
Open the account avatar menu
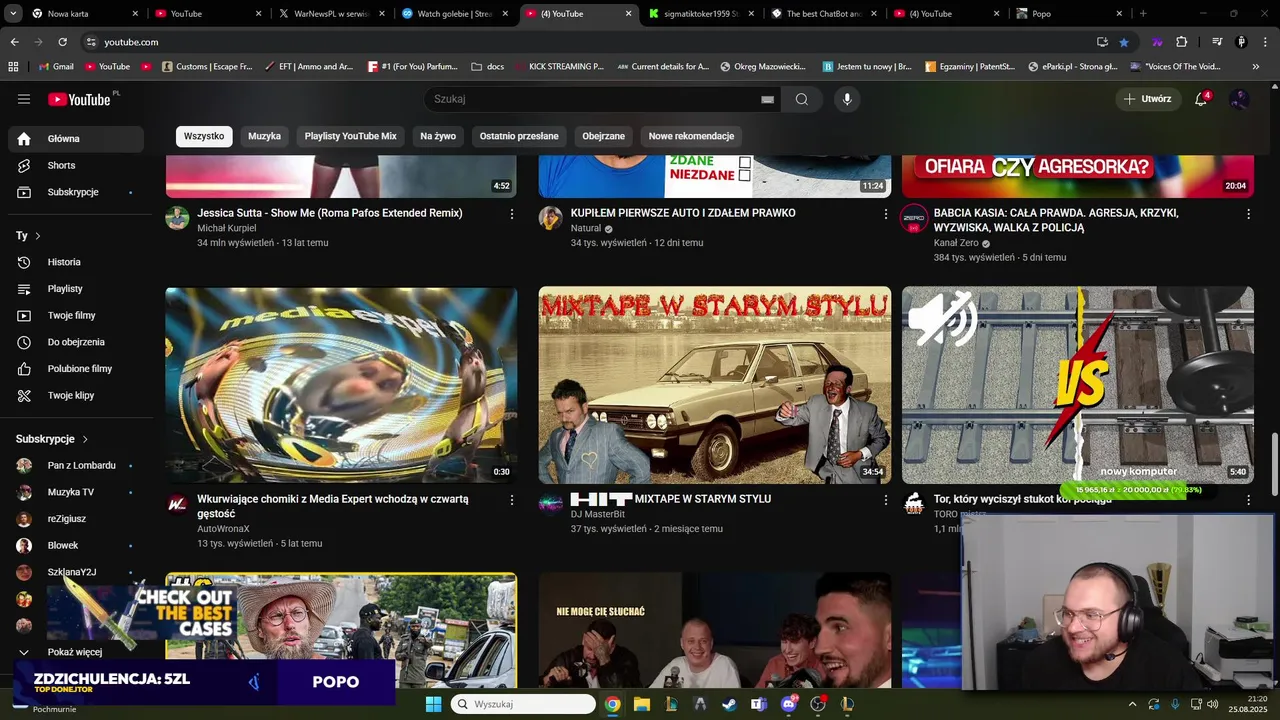[x=1240, y=99]
